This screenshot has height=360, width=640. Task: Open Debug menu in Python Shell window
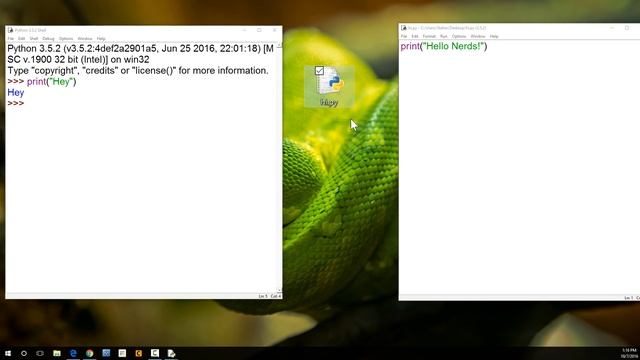(48, 39)
